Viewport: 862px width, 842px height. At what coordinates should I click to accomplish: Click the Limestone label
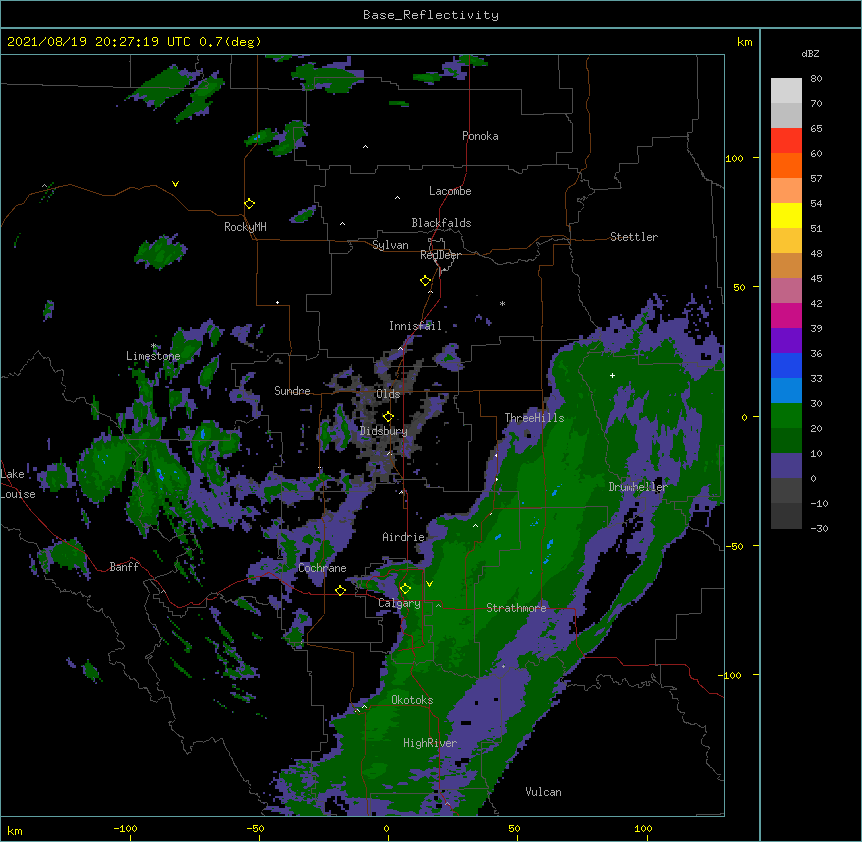tap(153, 356)
